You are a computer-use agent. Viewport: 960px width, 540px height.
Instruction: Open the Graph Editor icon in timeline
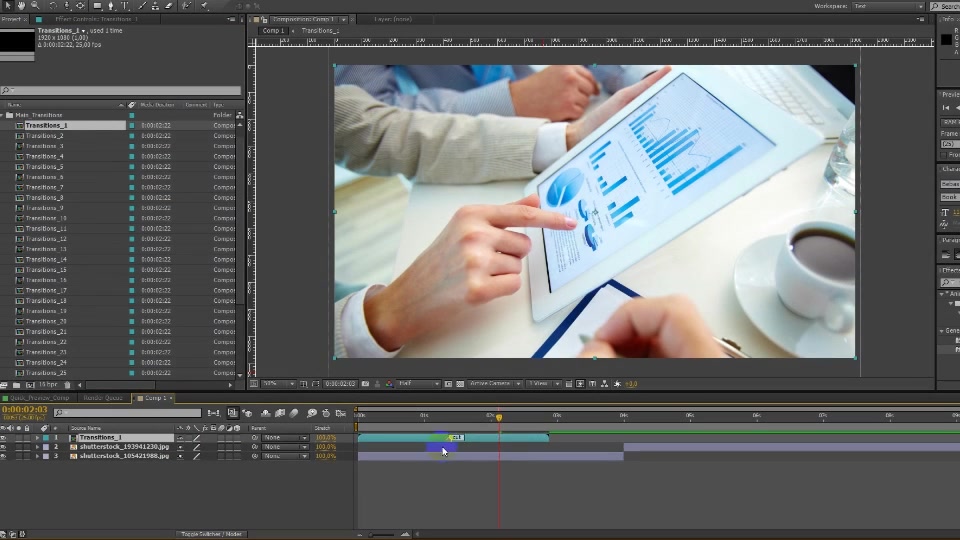341,413
